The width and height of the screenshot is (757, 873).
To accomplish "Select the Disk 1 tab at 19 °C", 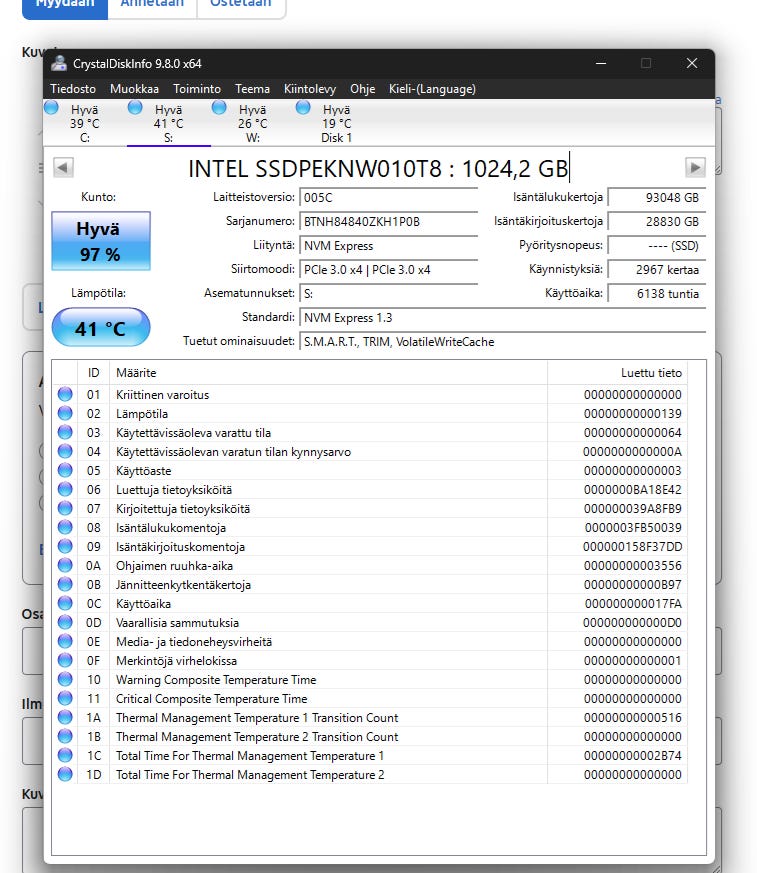I will click(336, 123).
